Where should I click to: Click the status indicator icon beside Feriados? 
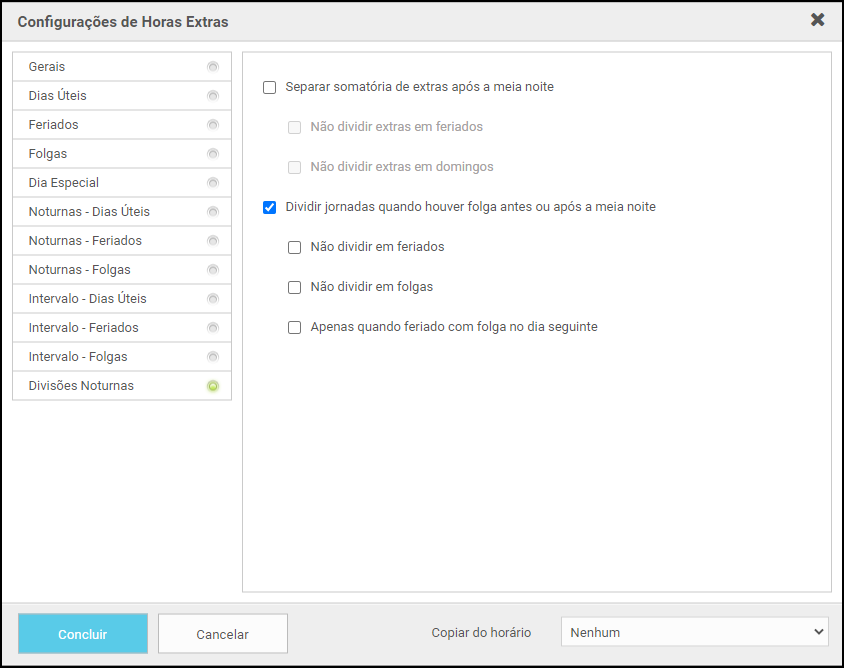pos(212,125)
